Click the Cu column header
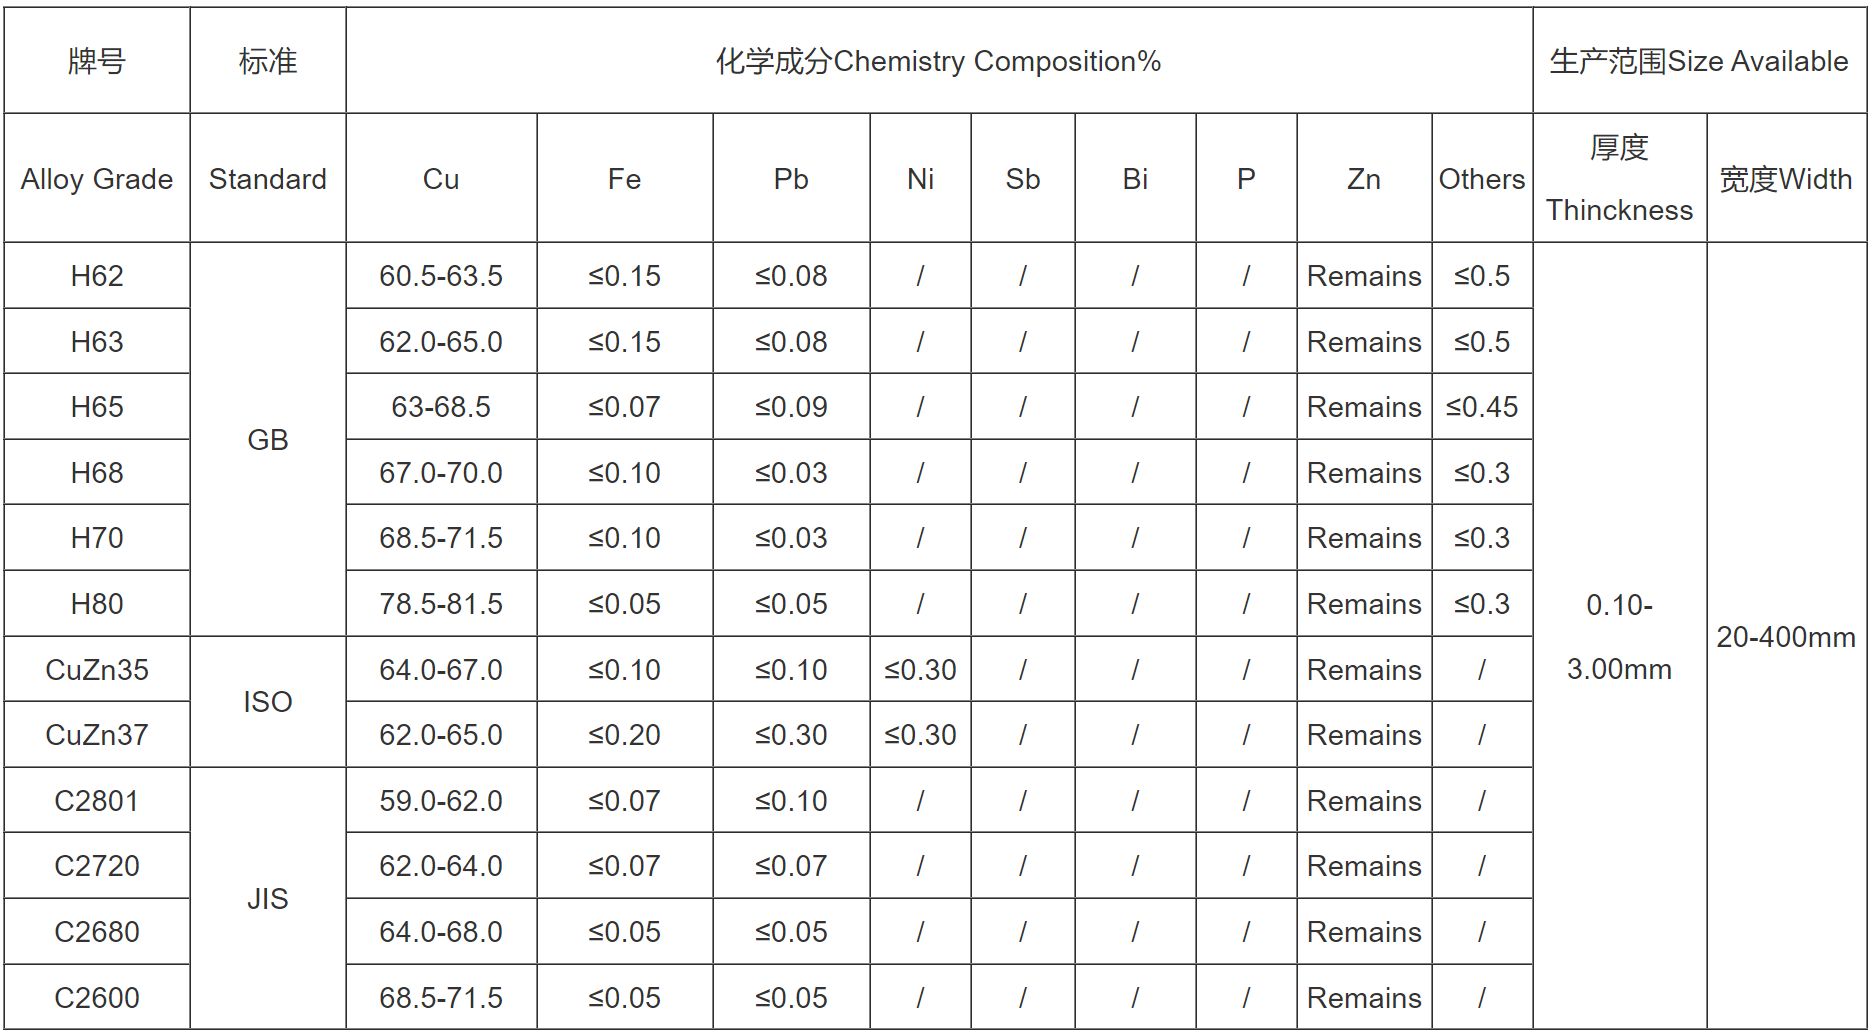1874x1034 pixels. click(x=441, y=178)
